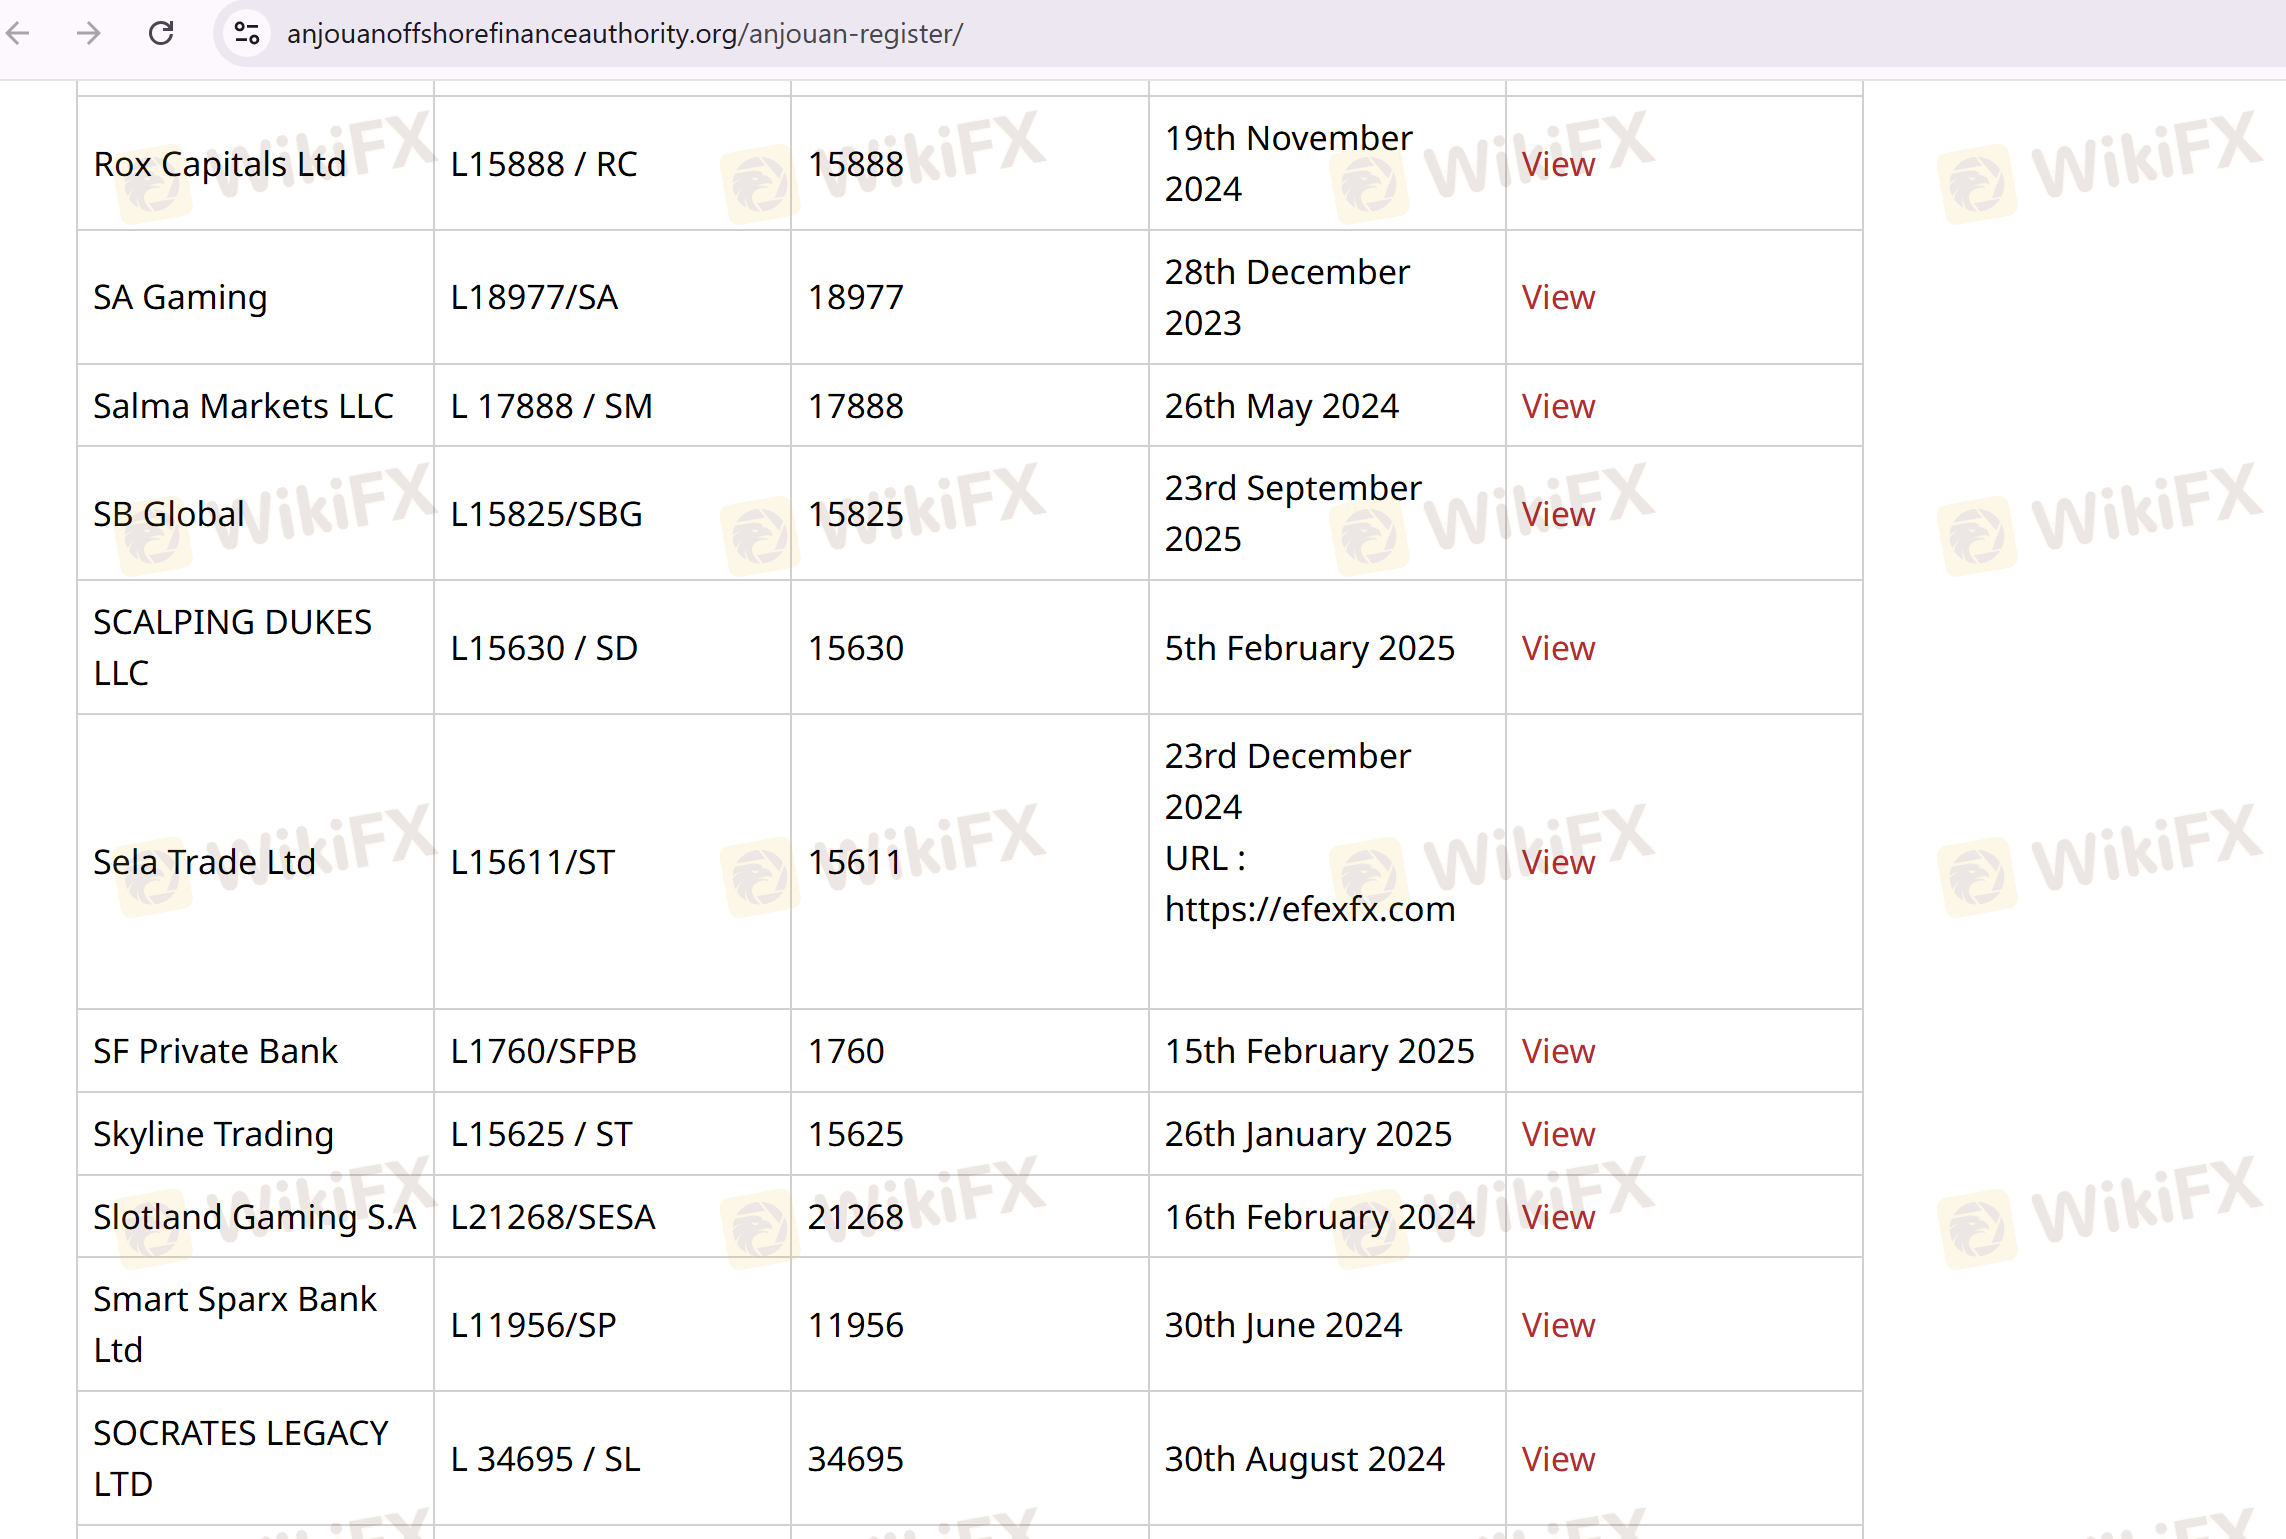Select the date '28th December 2023'
The height and width of the screenshot is (1539, 2286).
1288,297
